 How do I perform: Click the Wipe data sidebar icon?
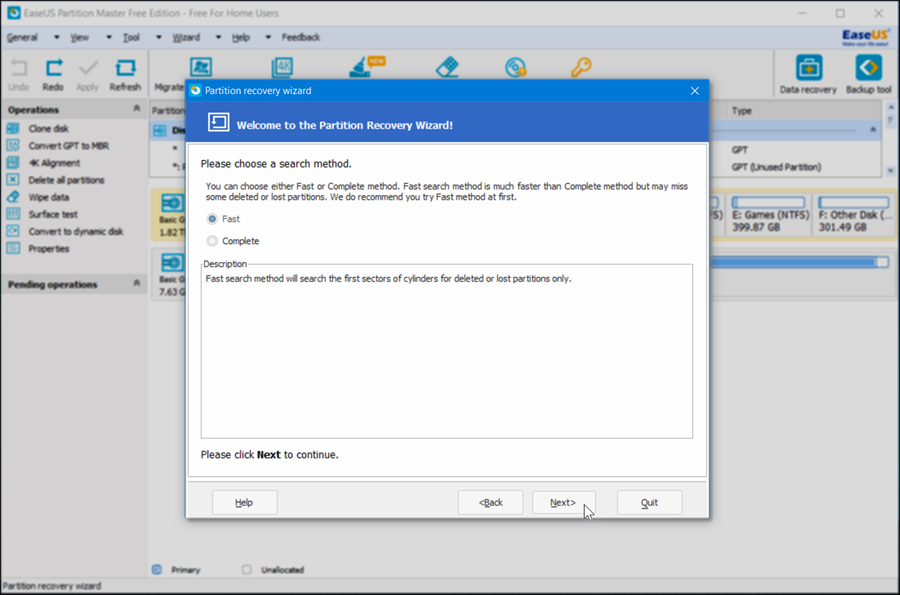click(x=13, y=197)
